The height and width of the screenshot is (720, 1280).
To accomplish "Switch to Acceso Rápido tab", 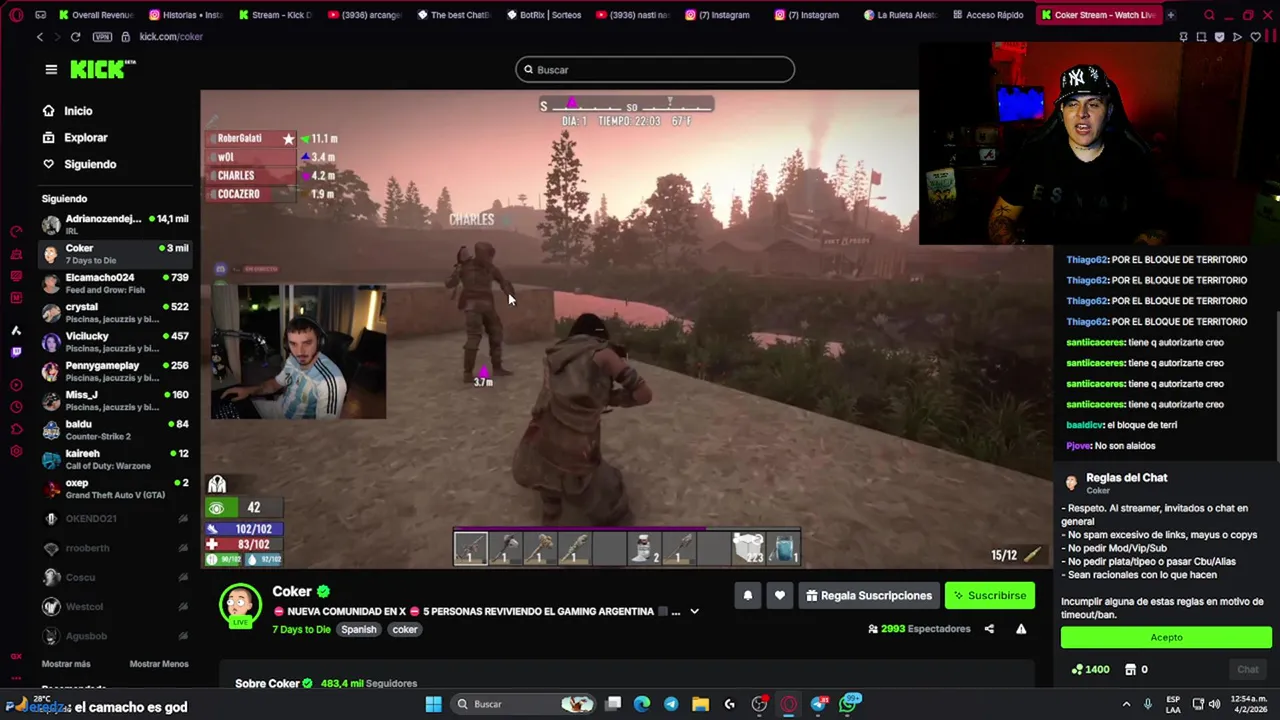I will [989, 15].
